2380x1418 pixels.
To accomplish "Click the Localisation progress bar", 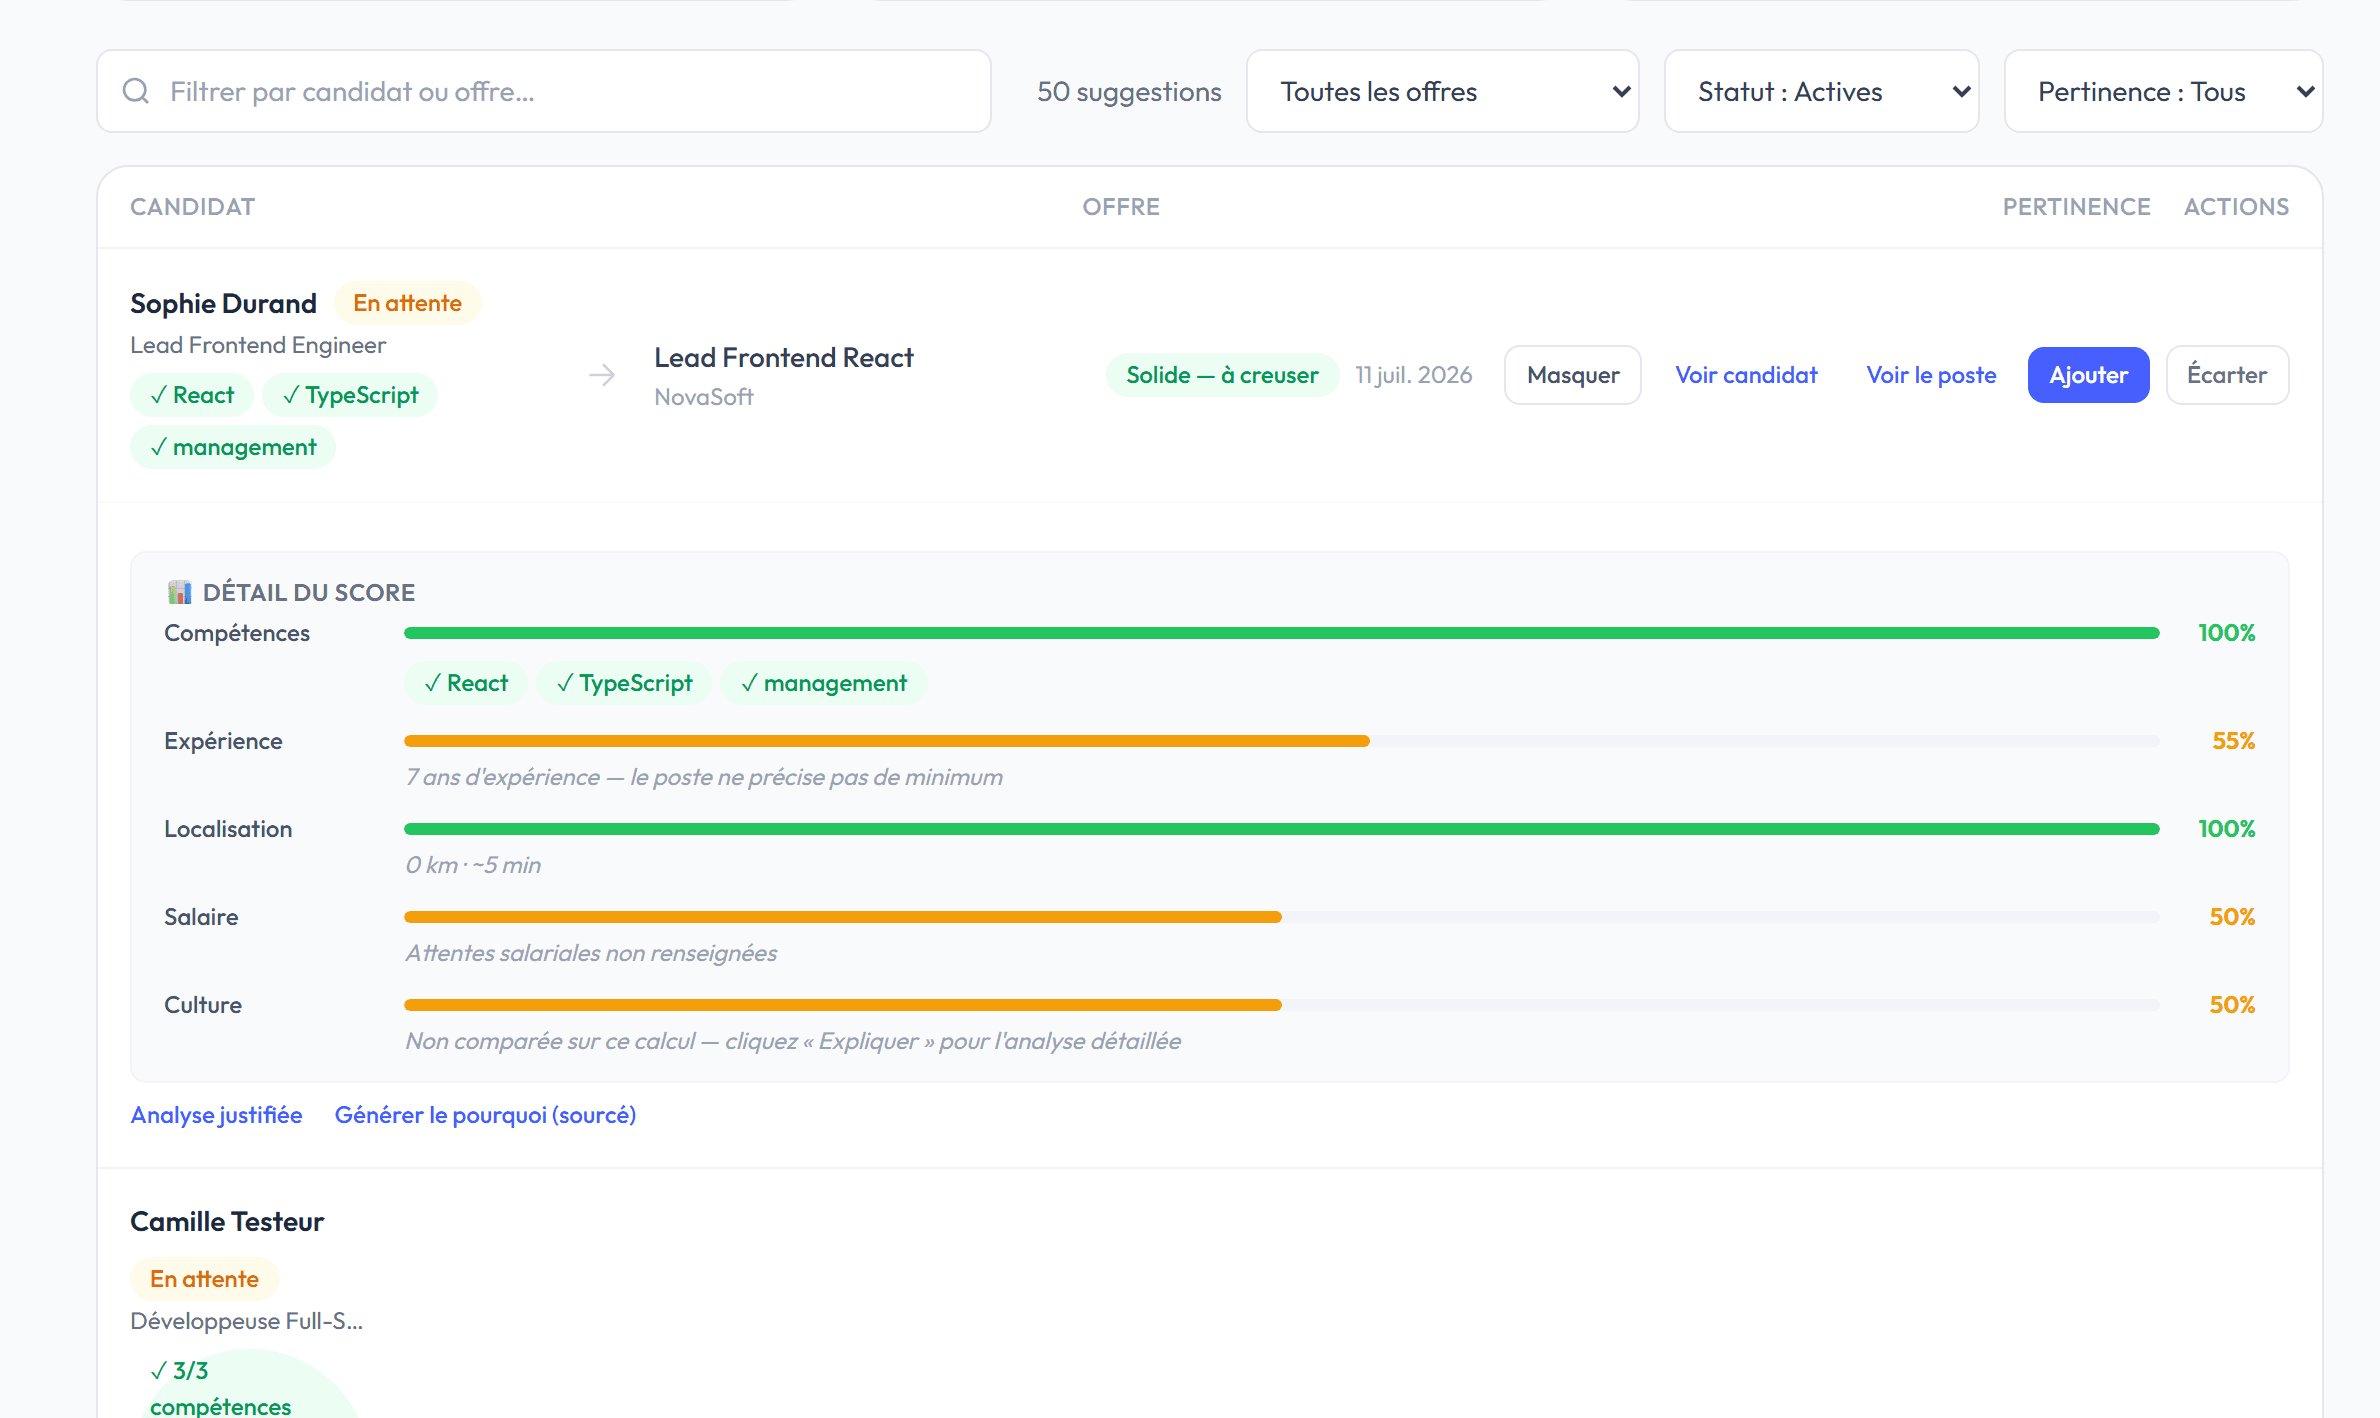I will 1281,829.
